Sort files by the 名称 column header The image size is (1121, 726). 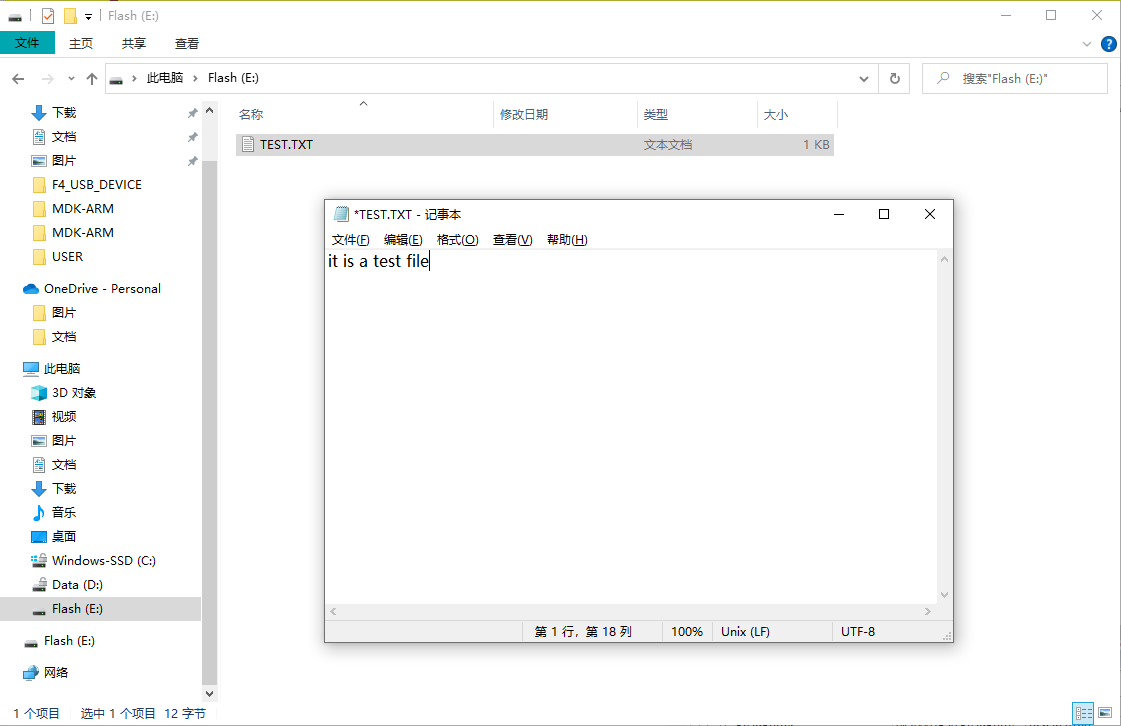coord(365,114)
